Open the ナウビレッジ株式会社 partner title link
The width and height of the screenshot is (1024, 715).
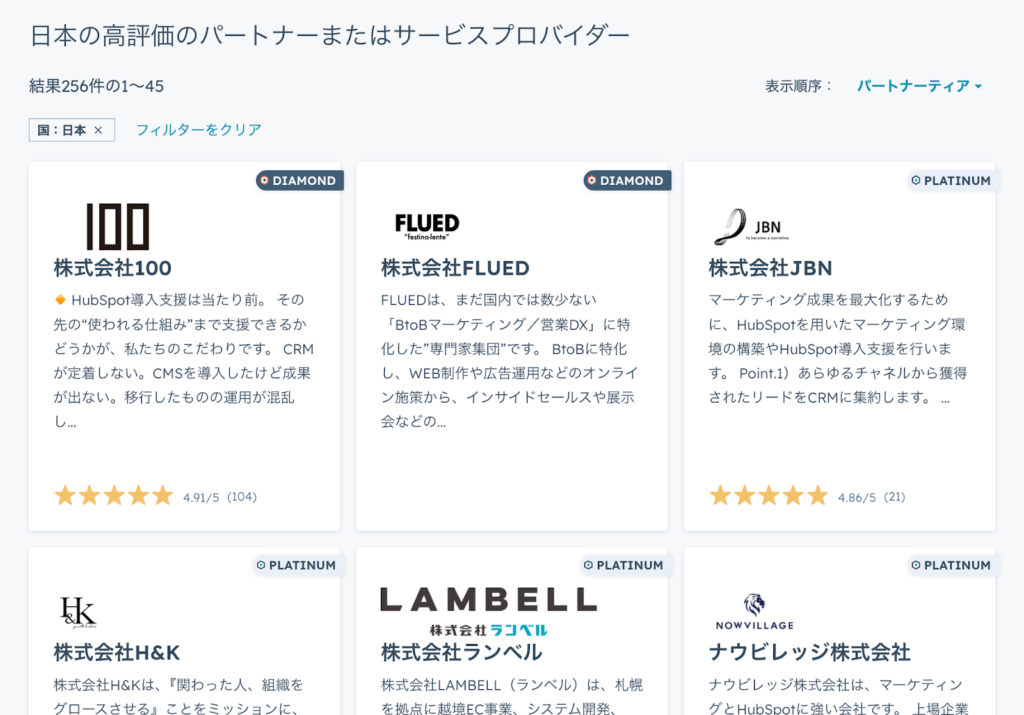[809, 652]
